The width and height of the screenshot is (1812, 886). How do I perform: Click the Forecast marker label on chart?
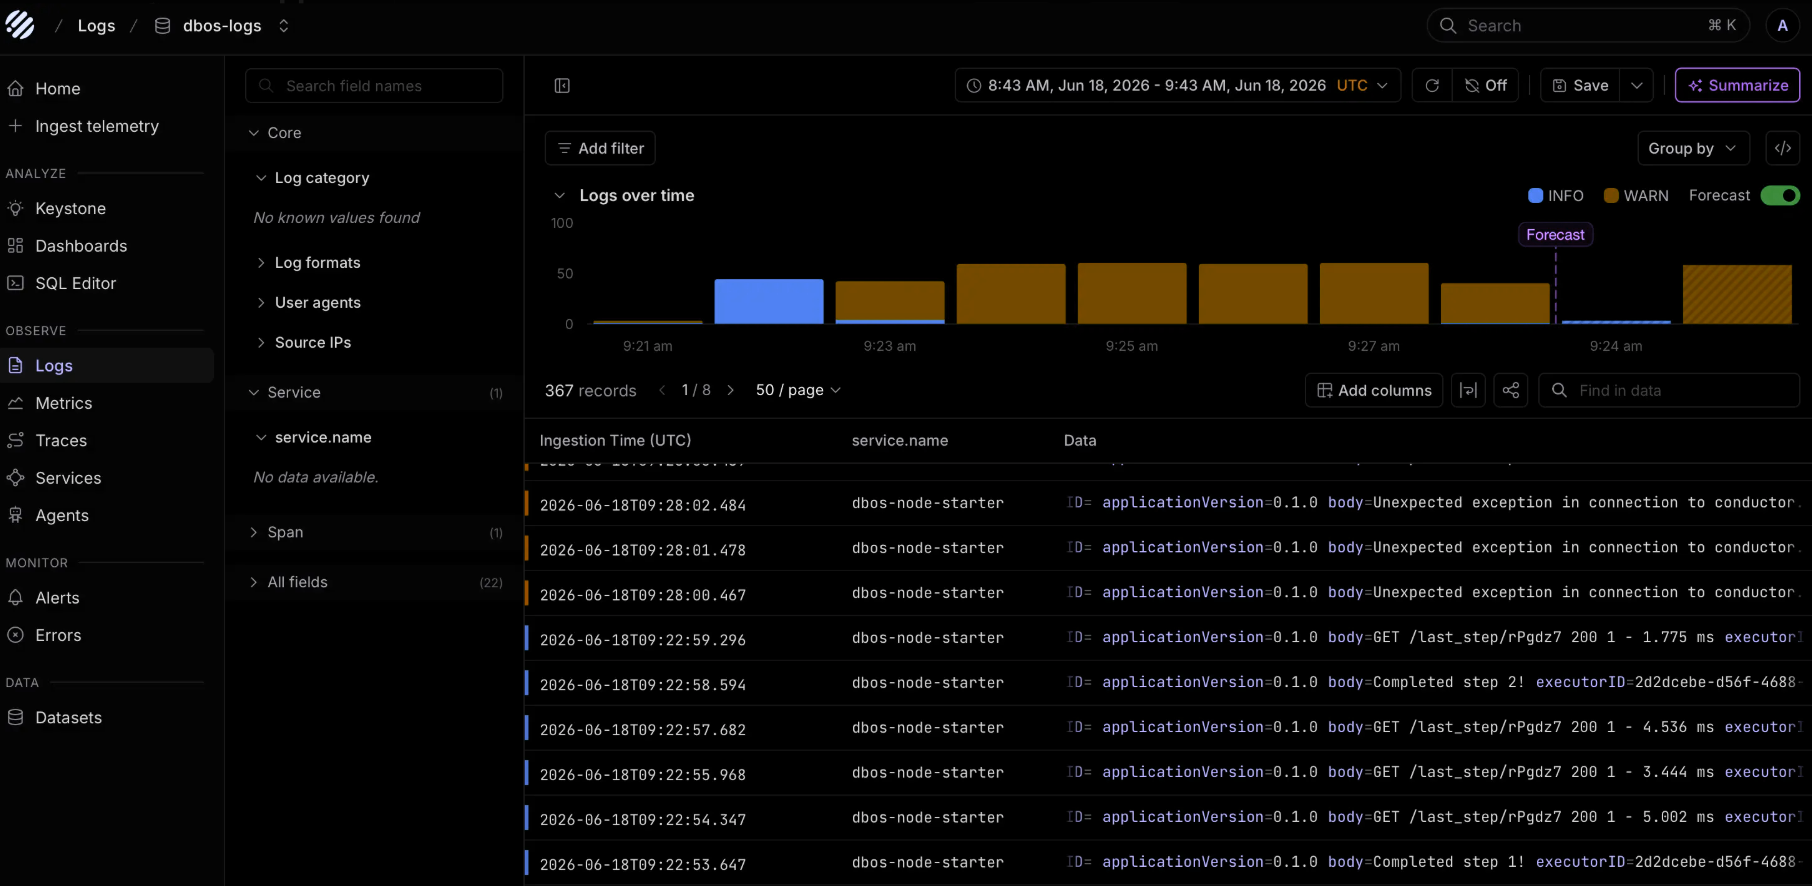click(1555, 235)
